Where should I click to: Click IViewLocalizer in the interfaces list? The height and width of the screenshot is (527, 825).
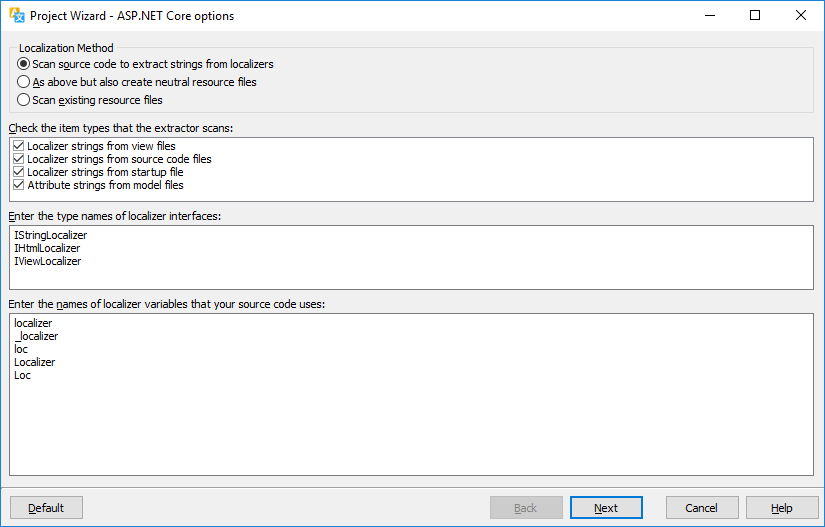[x=48, y=261]
